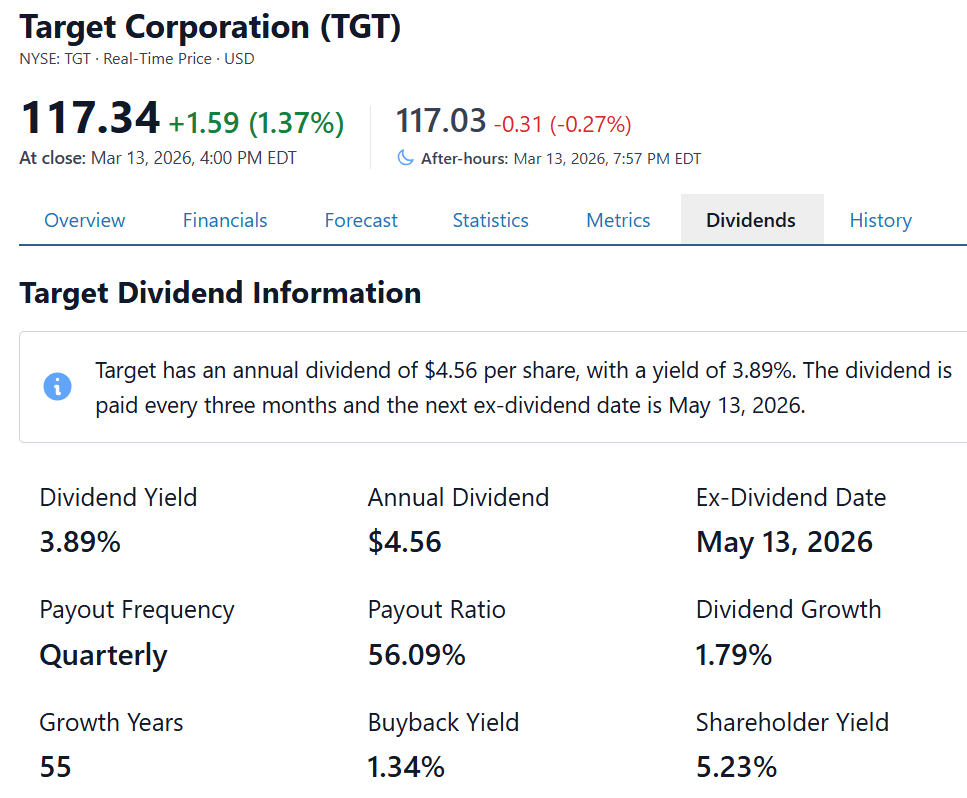Click the 117.34 closing price

[x=90, y=119]
